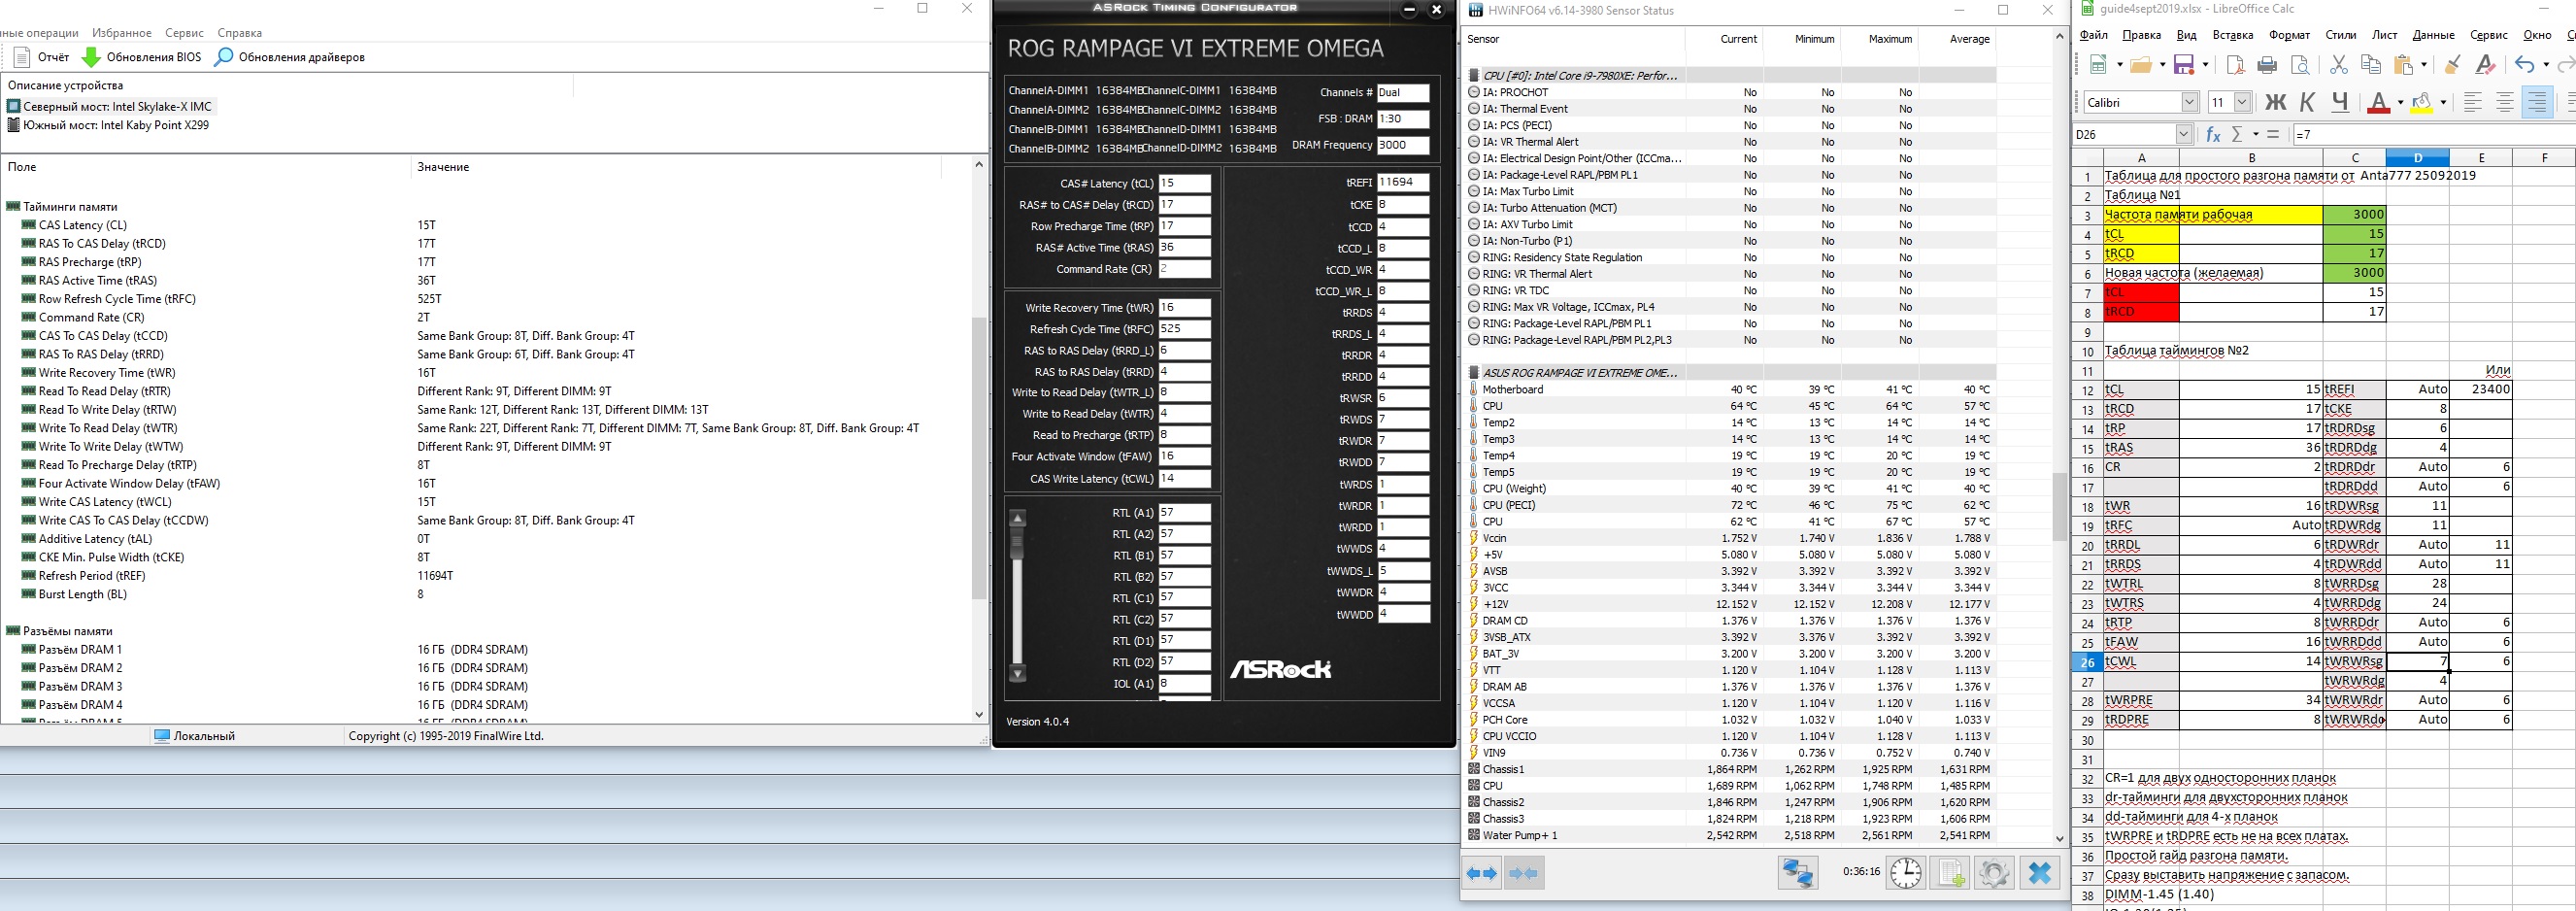Click HWiNFO expand columns arrows icon
The width and height of the screenshot is (2576, 911).
[1481, 873]
